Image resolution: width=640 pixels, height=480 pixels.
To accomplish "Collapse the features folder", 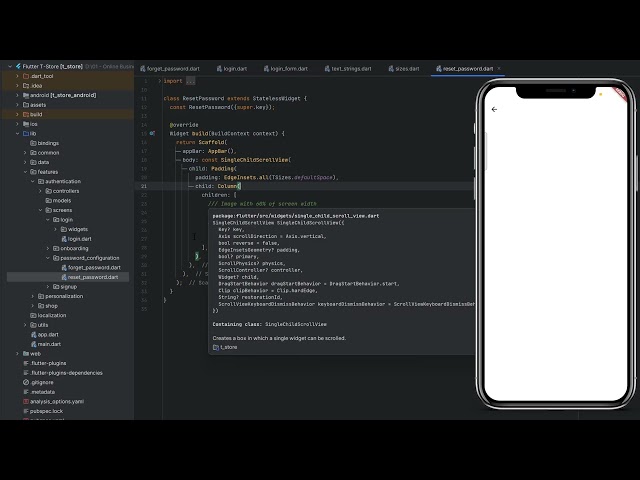I will 25,172.
